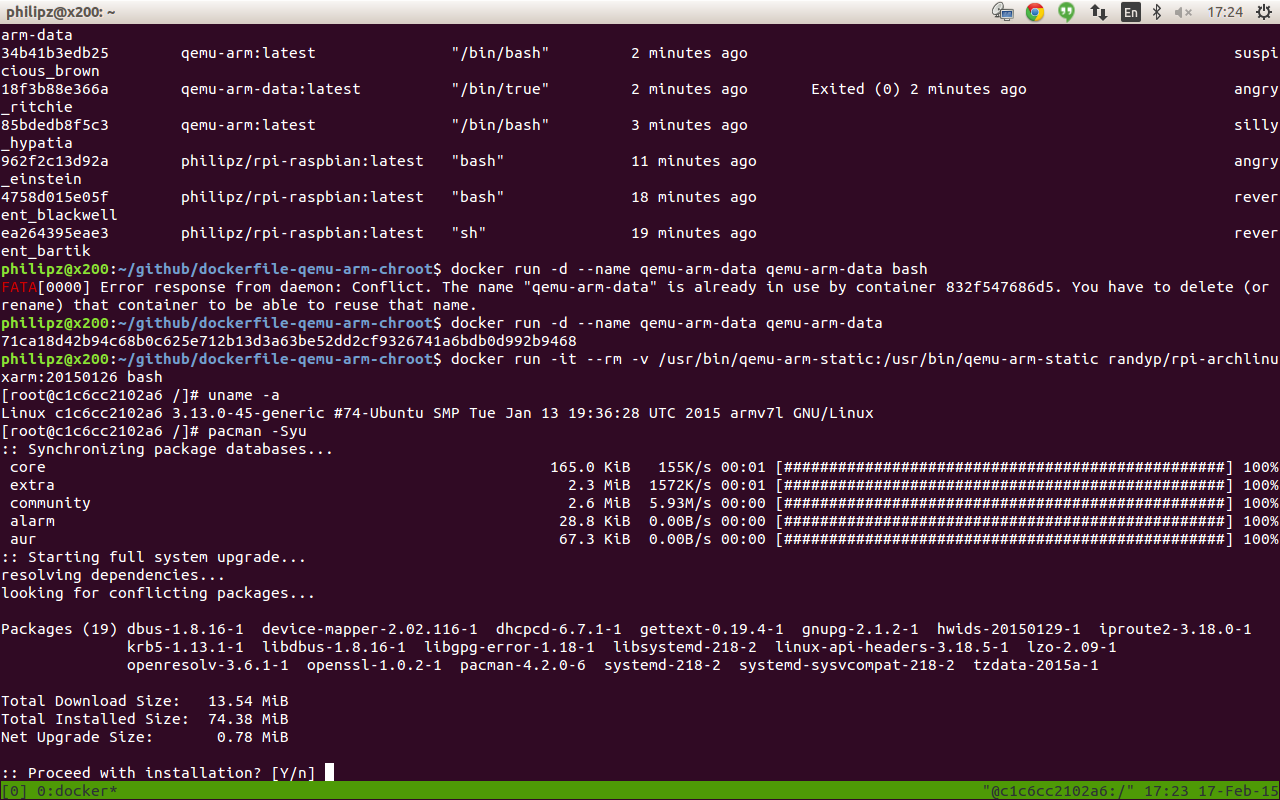Open the clock menu showing 17:24

click(1223, 12)
